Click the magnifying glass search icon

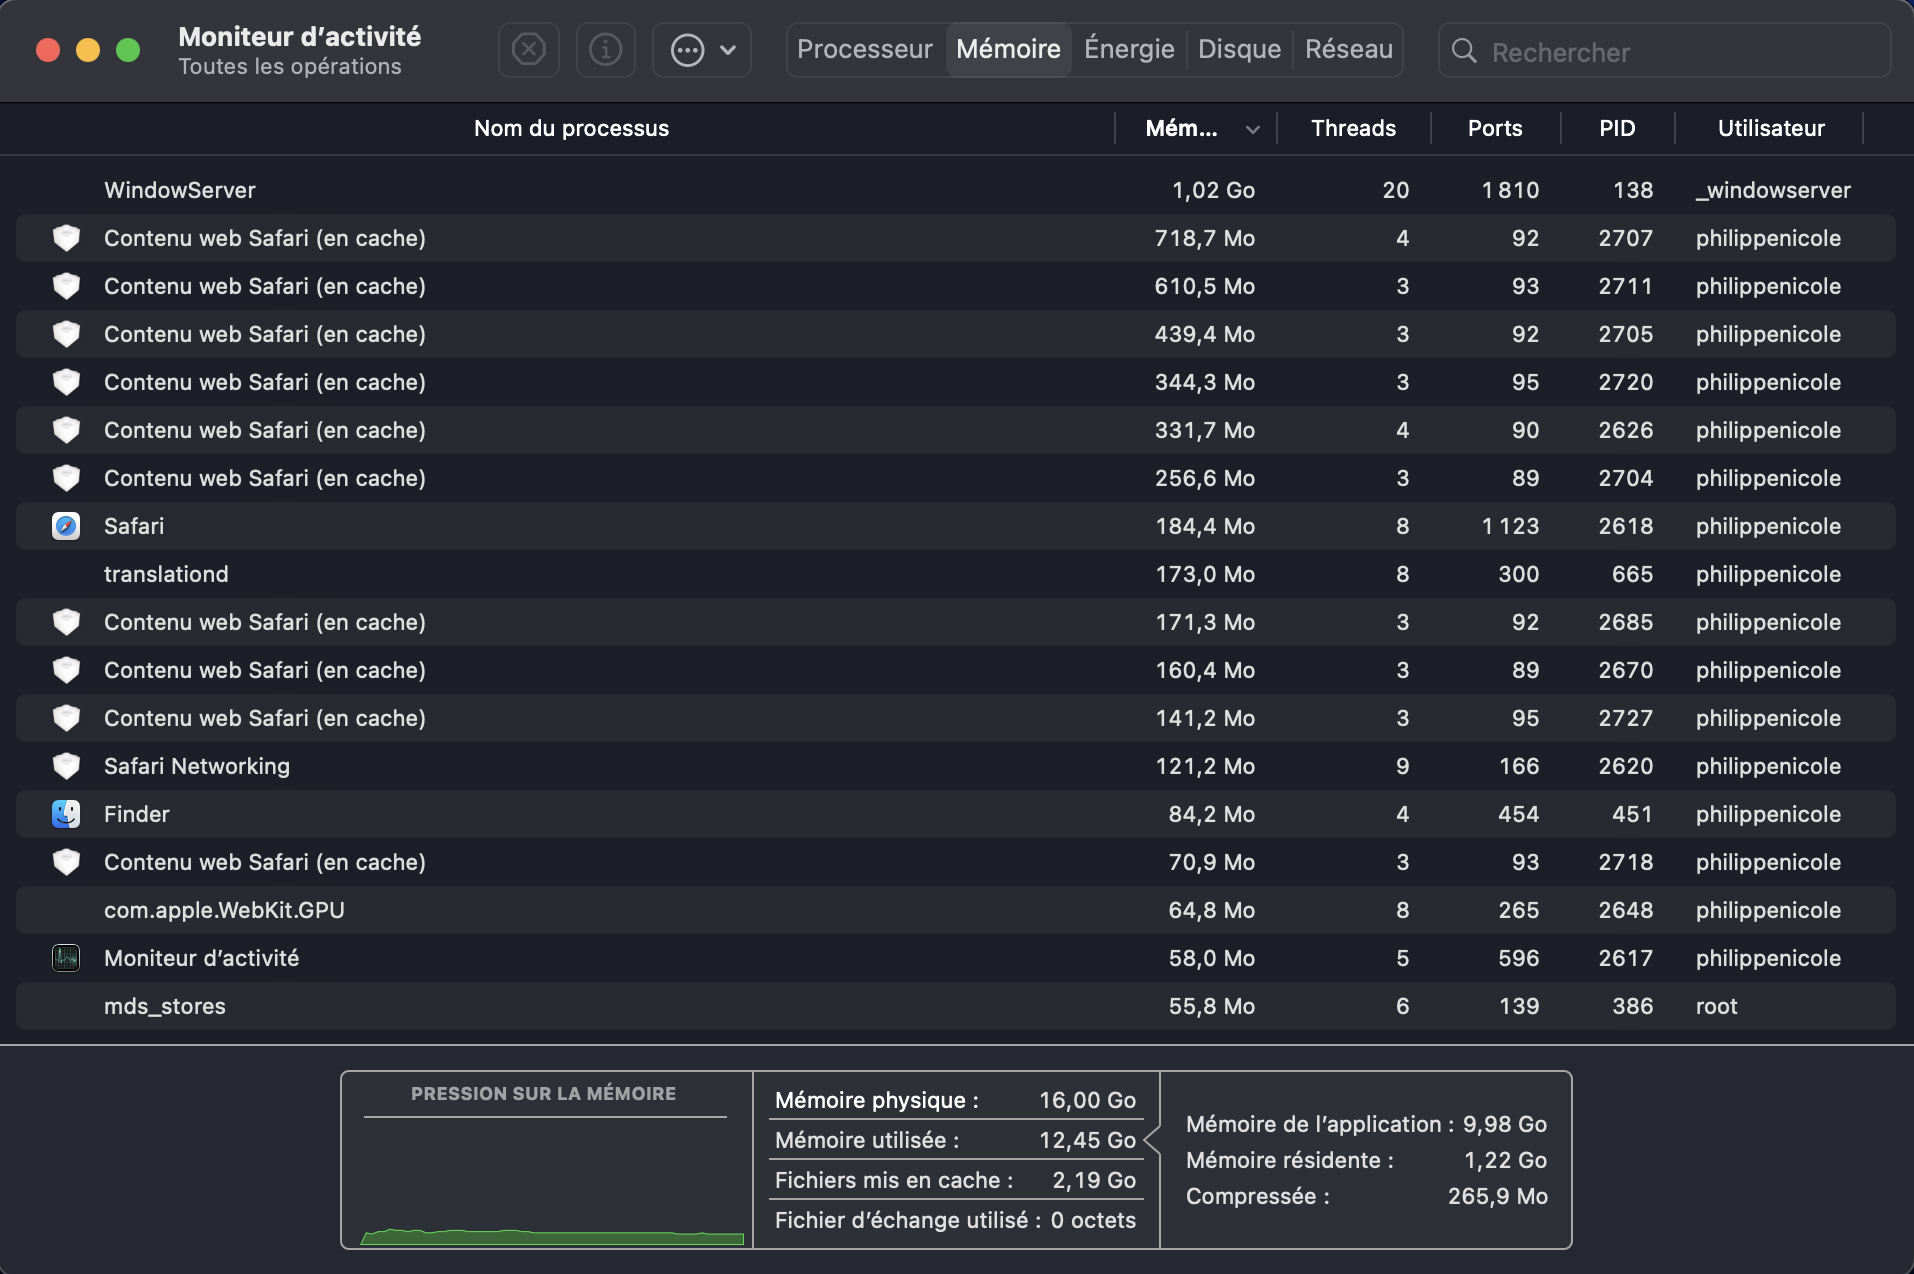click(1464, 51)
